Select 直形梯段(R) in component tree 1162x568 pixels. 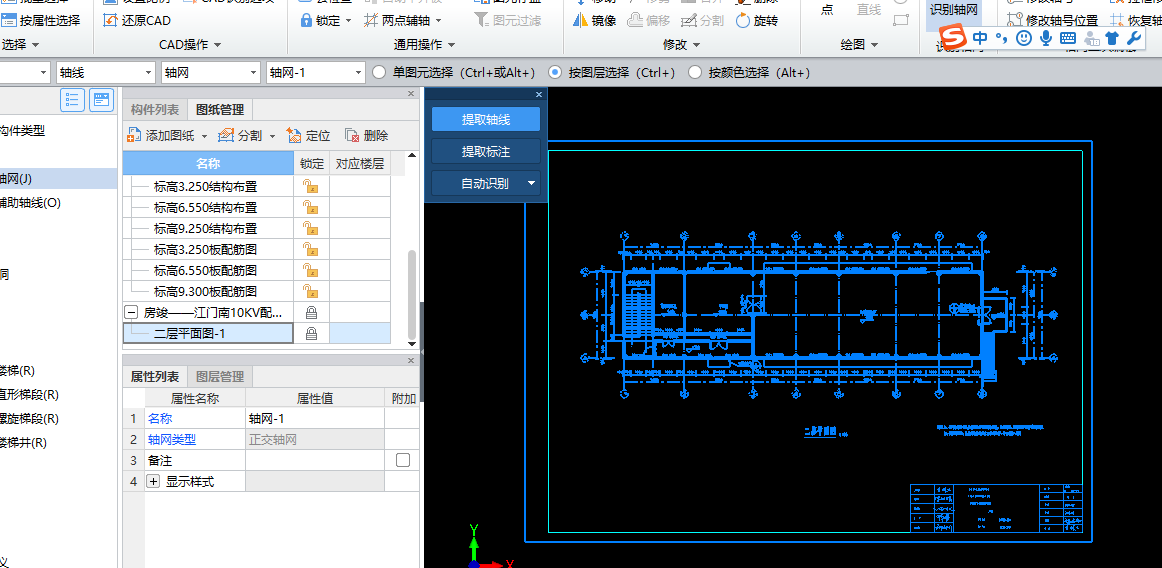click(x=30, y=394)
